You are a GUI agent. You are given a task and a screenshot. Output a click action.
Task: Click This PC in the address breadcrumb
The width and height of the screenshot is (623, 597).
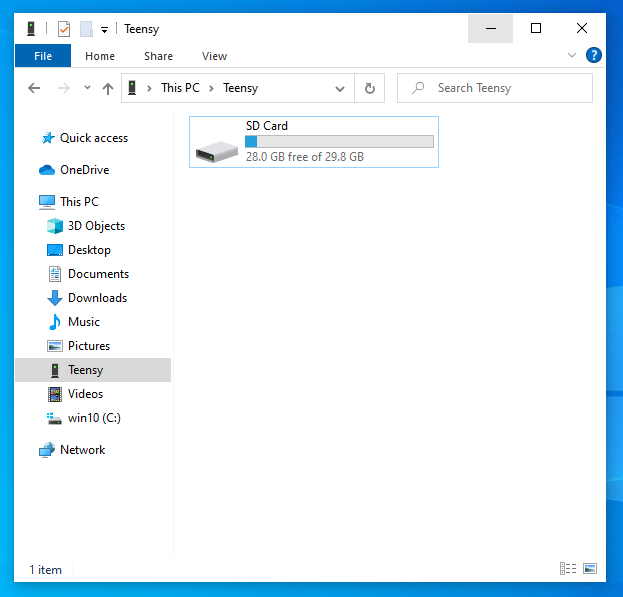(180, 88)
